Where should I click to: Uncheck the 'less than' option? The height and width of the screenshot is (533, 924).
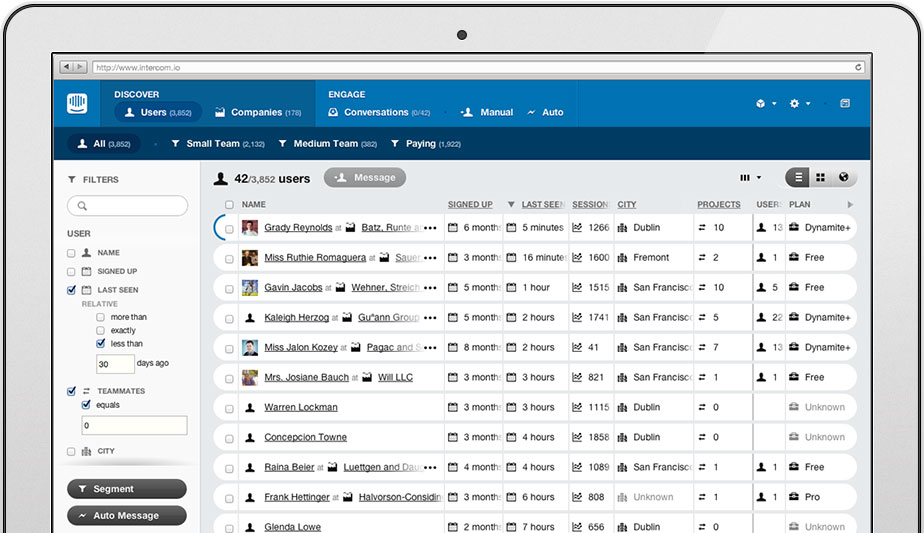[x=100, y=344]
